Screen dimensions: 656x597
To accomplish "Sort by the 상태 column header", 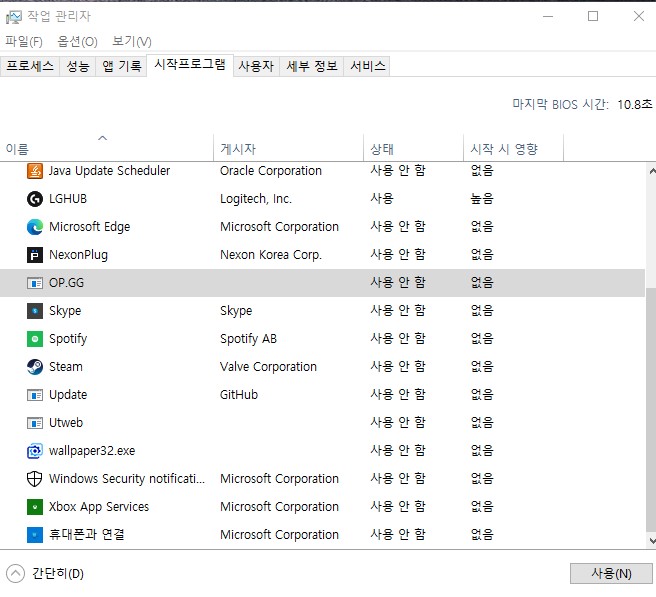I will 413,147.
